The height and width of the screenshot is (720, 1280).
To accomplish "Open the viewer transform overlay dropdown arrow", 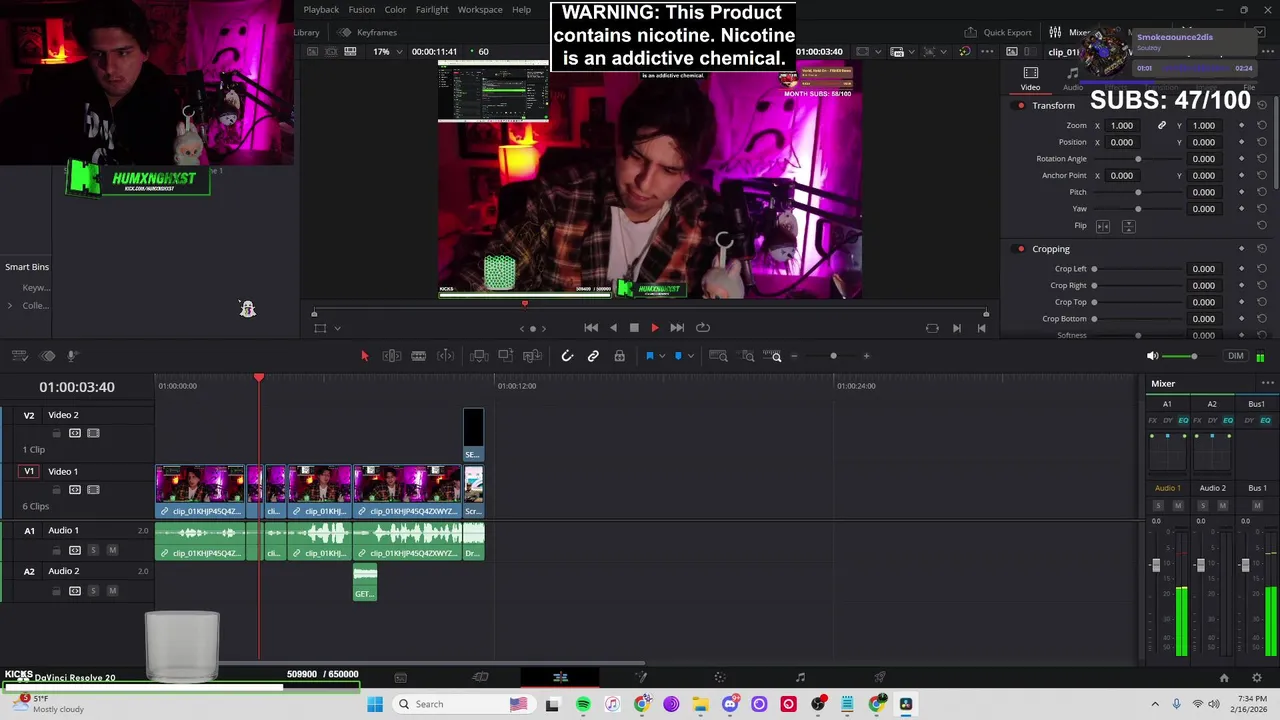I will [337, 328].
